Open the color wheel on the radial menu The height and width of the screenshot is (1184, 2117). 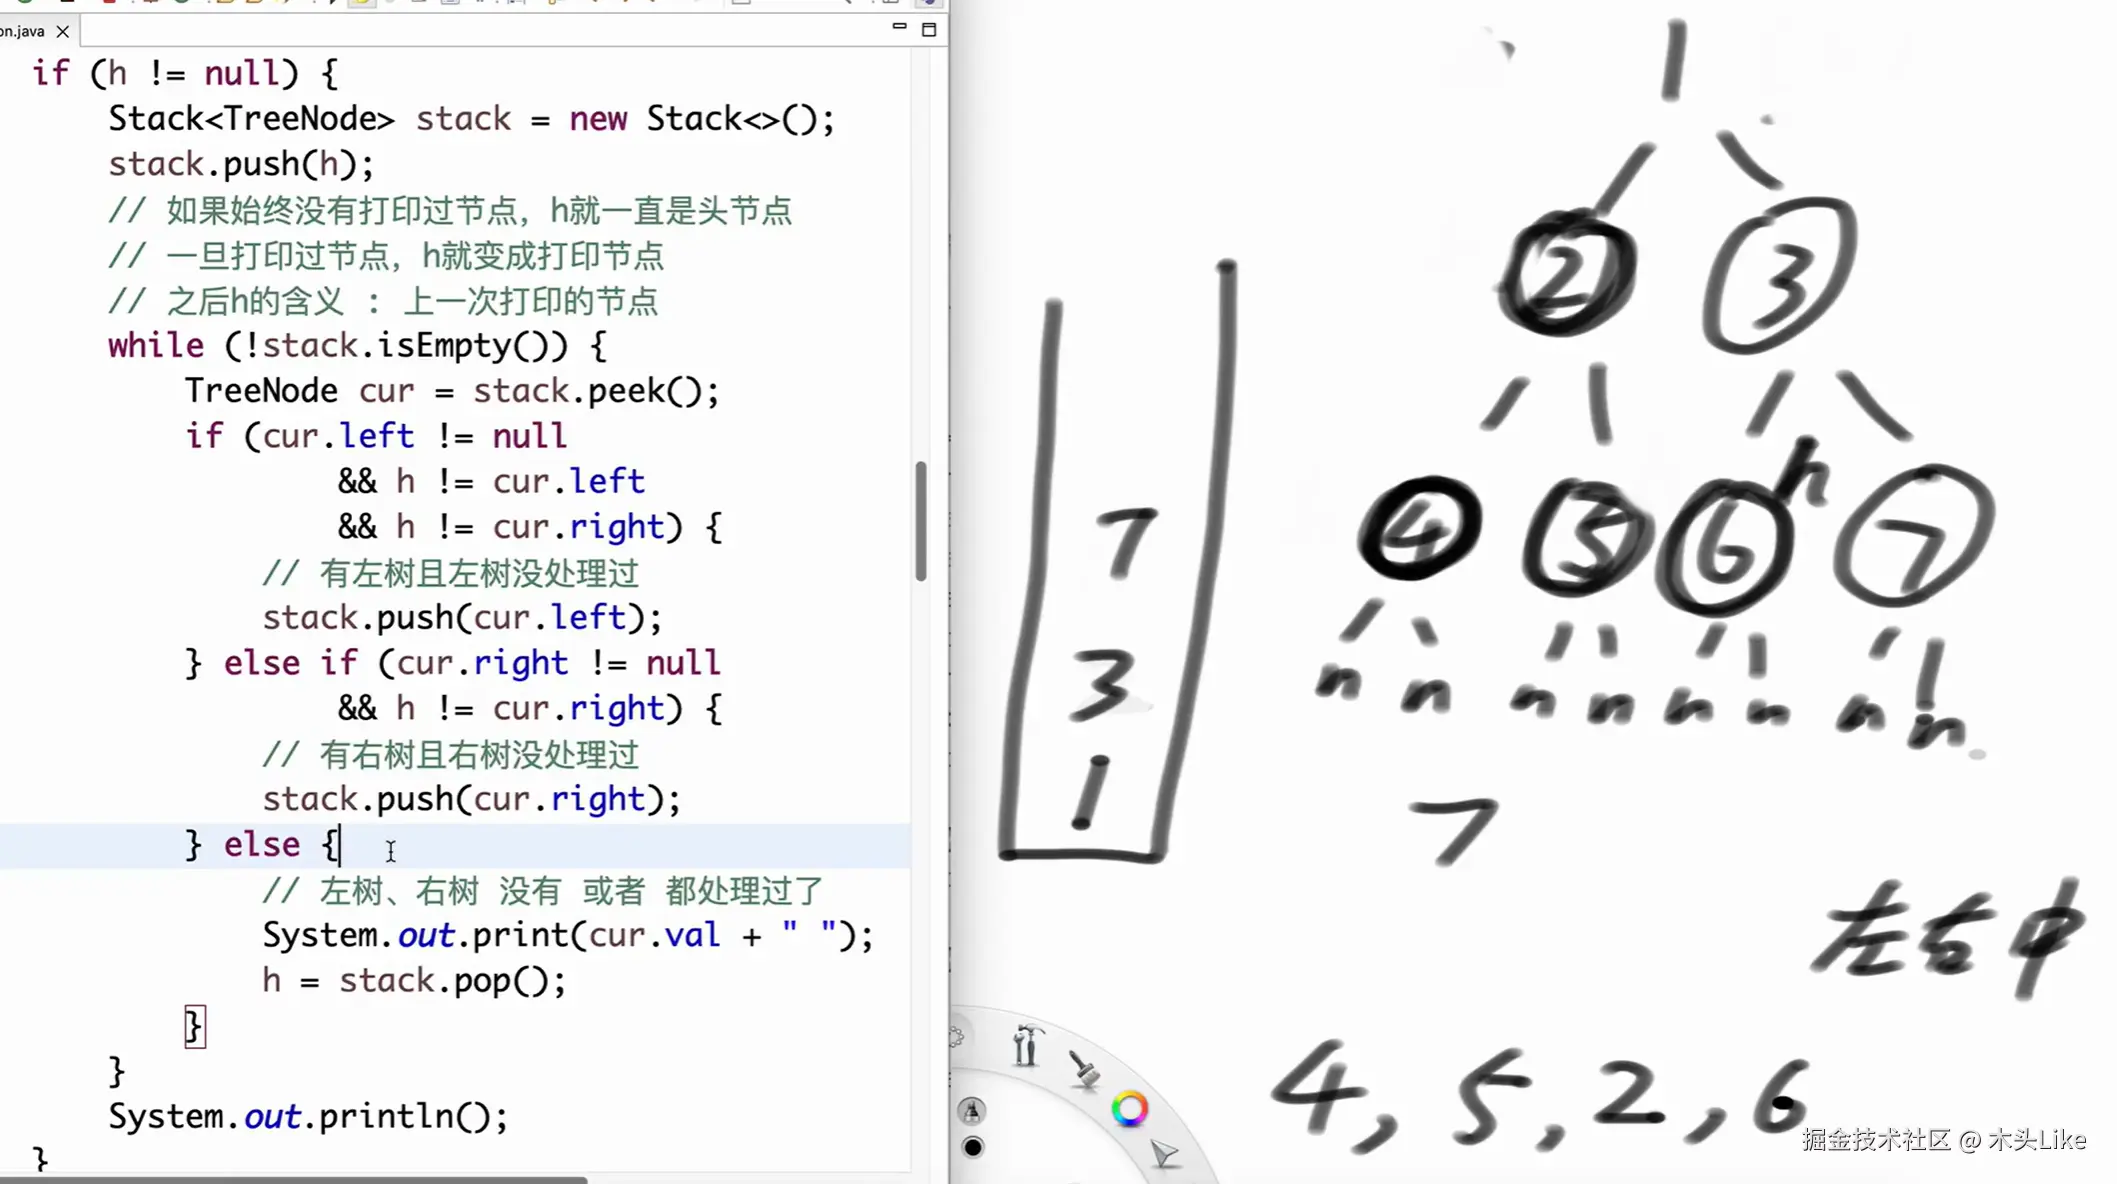(1131, 1109)
